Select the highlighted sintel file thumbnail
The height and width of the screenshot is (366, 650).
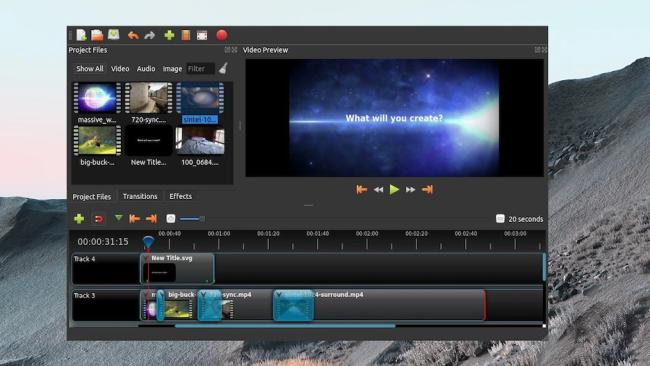(x=200, y=98)
